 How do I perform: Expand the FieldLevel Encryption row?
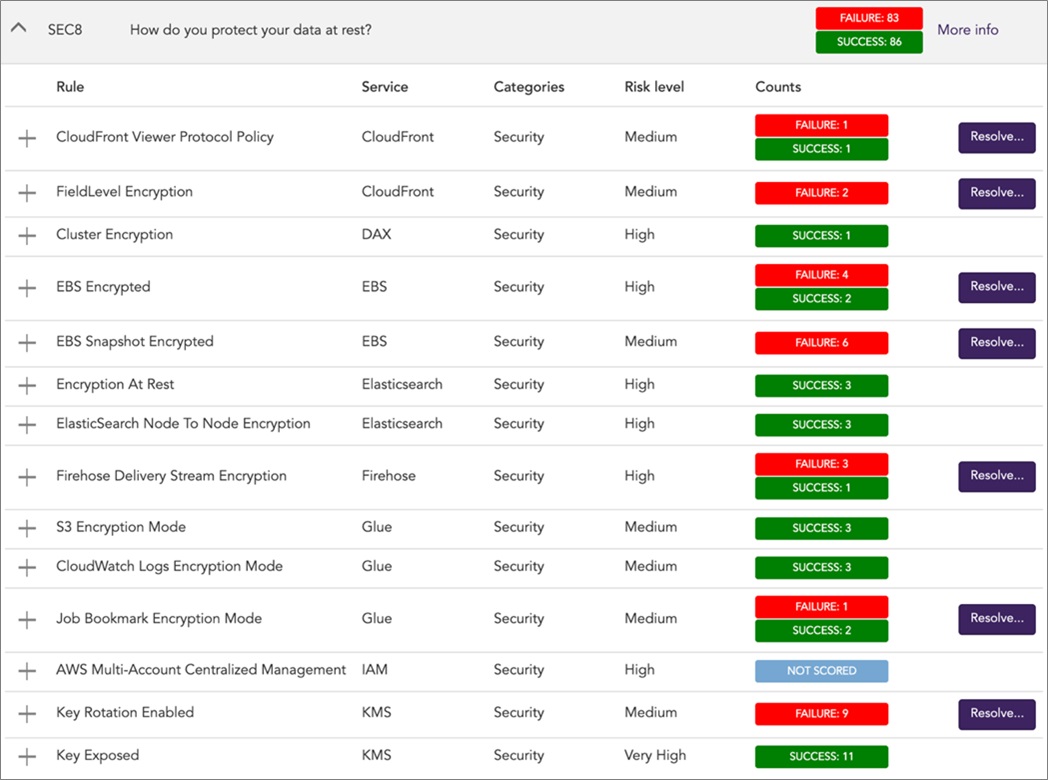click(27, 193)
